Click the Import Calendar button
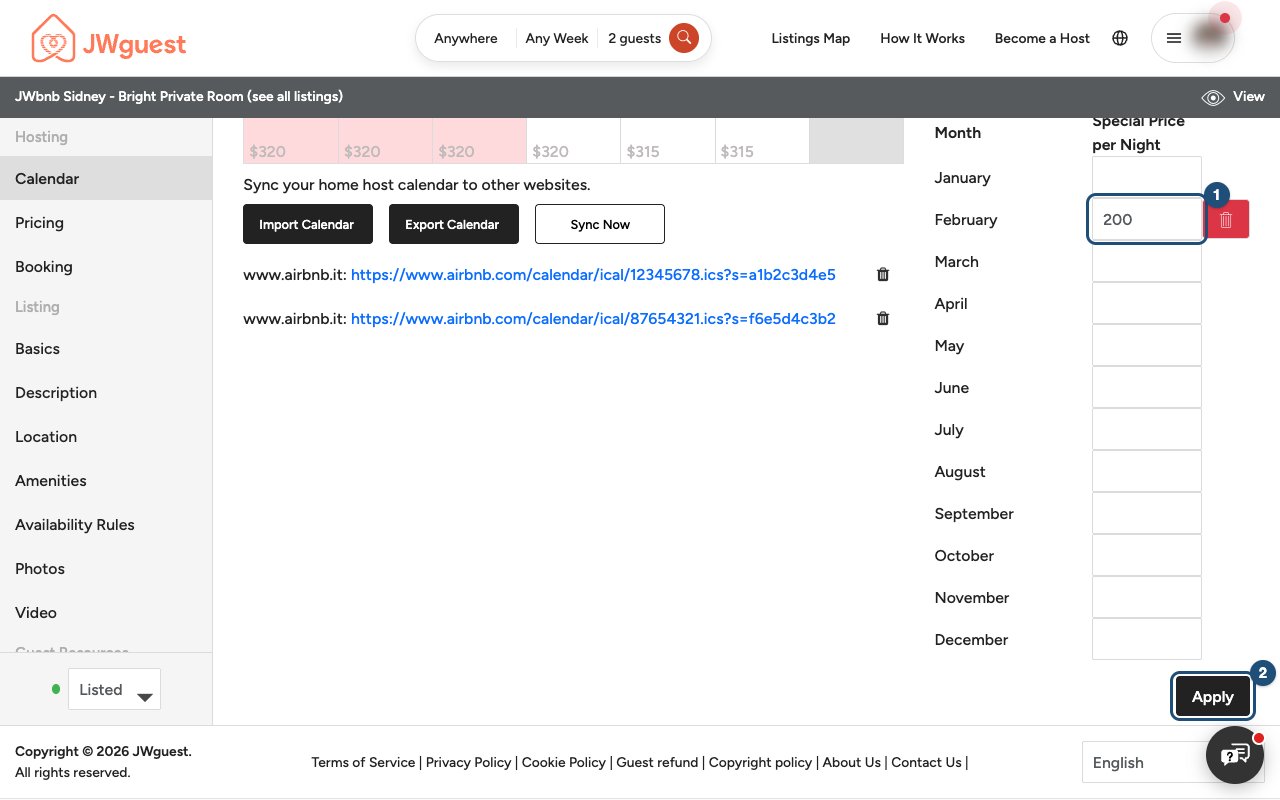 click(x=307, y=224)
